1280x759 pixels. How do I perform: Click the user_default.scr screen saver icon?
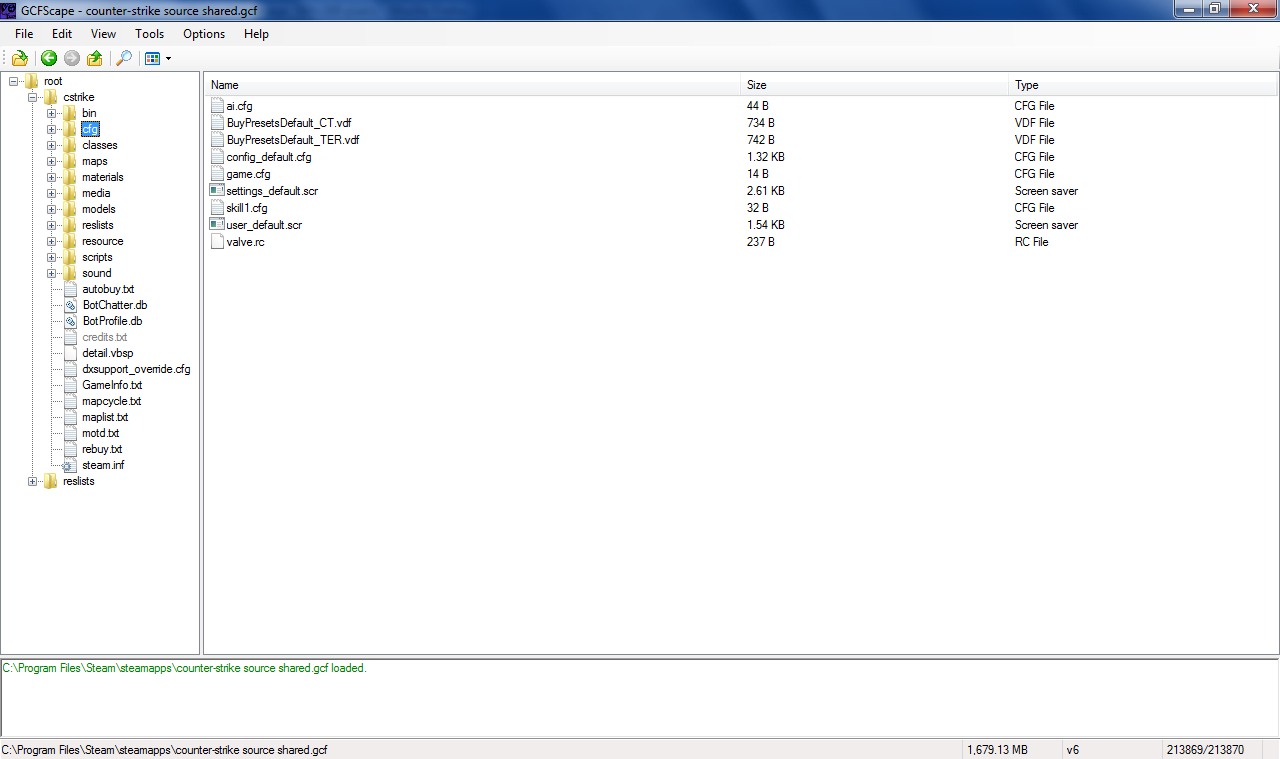pos(217,224)
